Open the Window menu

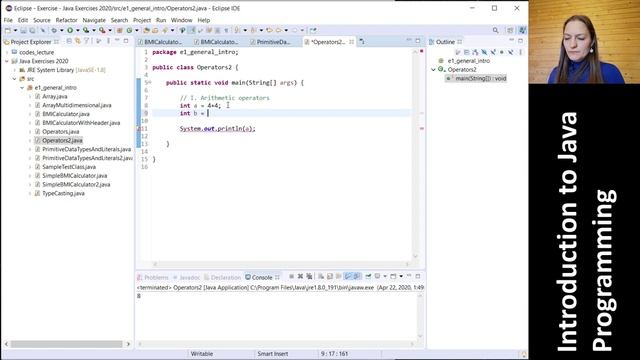tap(182, 20)
